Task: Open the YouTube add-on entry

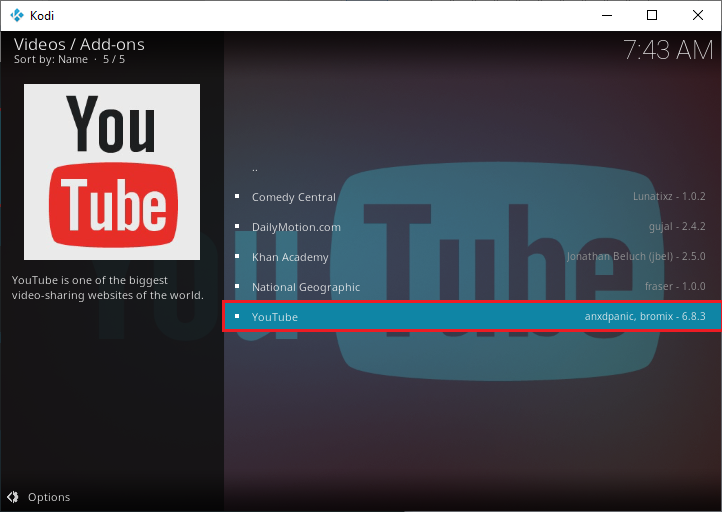Action: click(x=472, y=317)
